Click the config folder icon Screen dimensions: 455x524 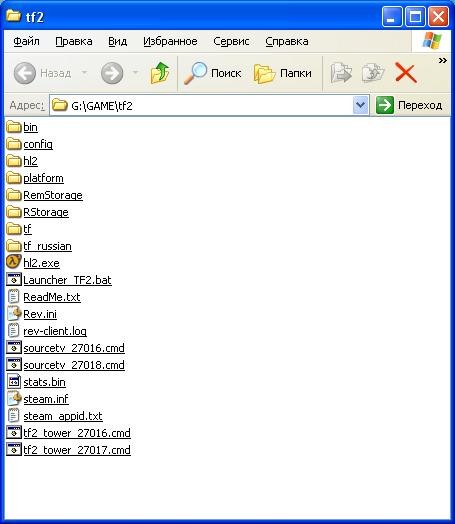coord(14,144)
